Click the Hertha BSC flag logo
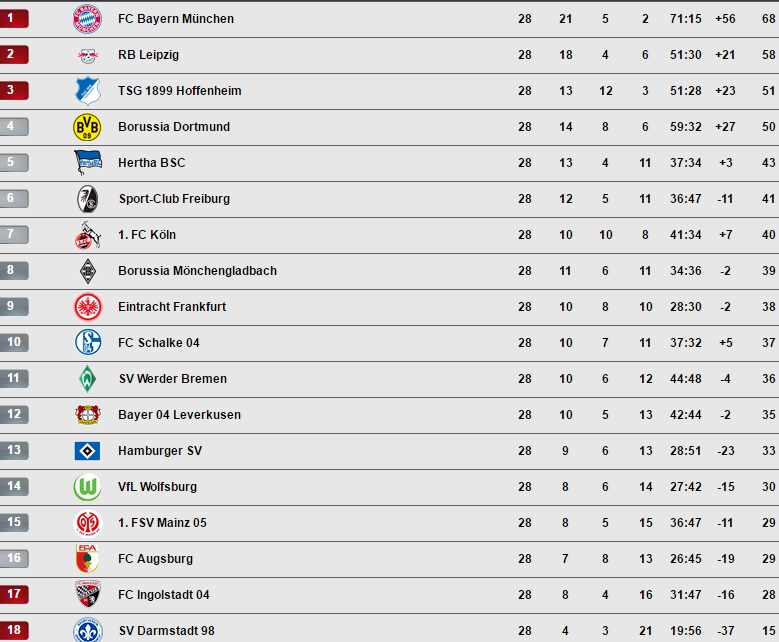 (x=88, y=162)
